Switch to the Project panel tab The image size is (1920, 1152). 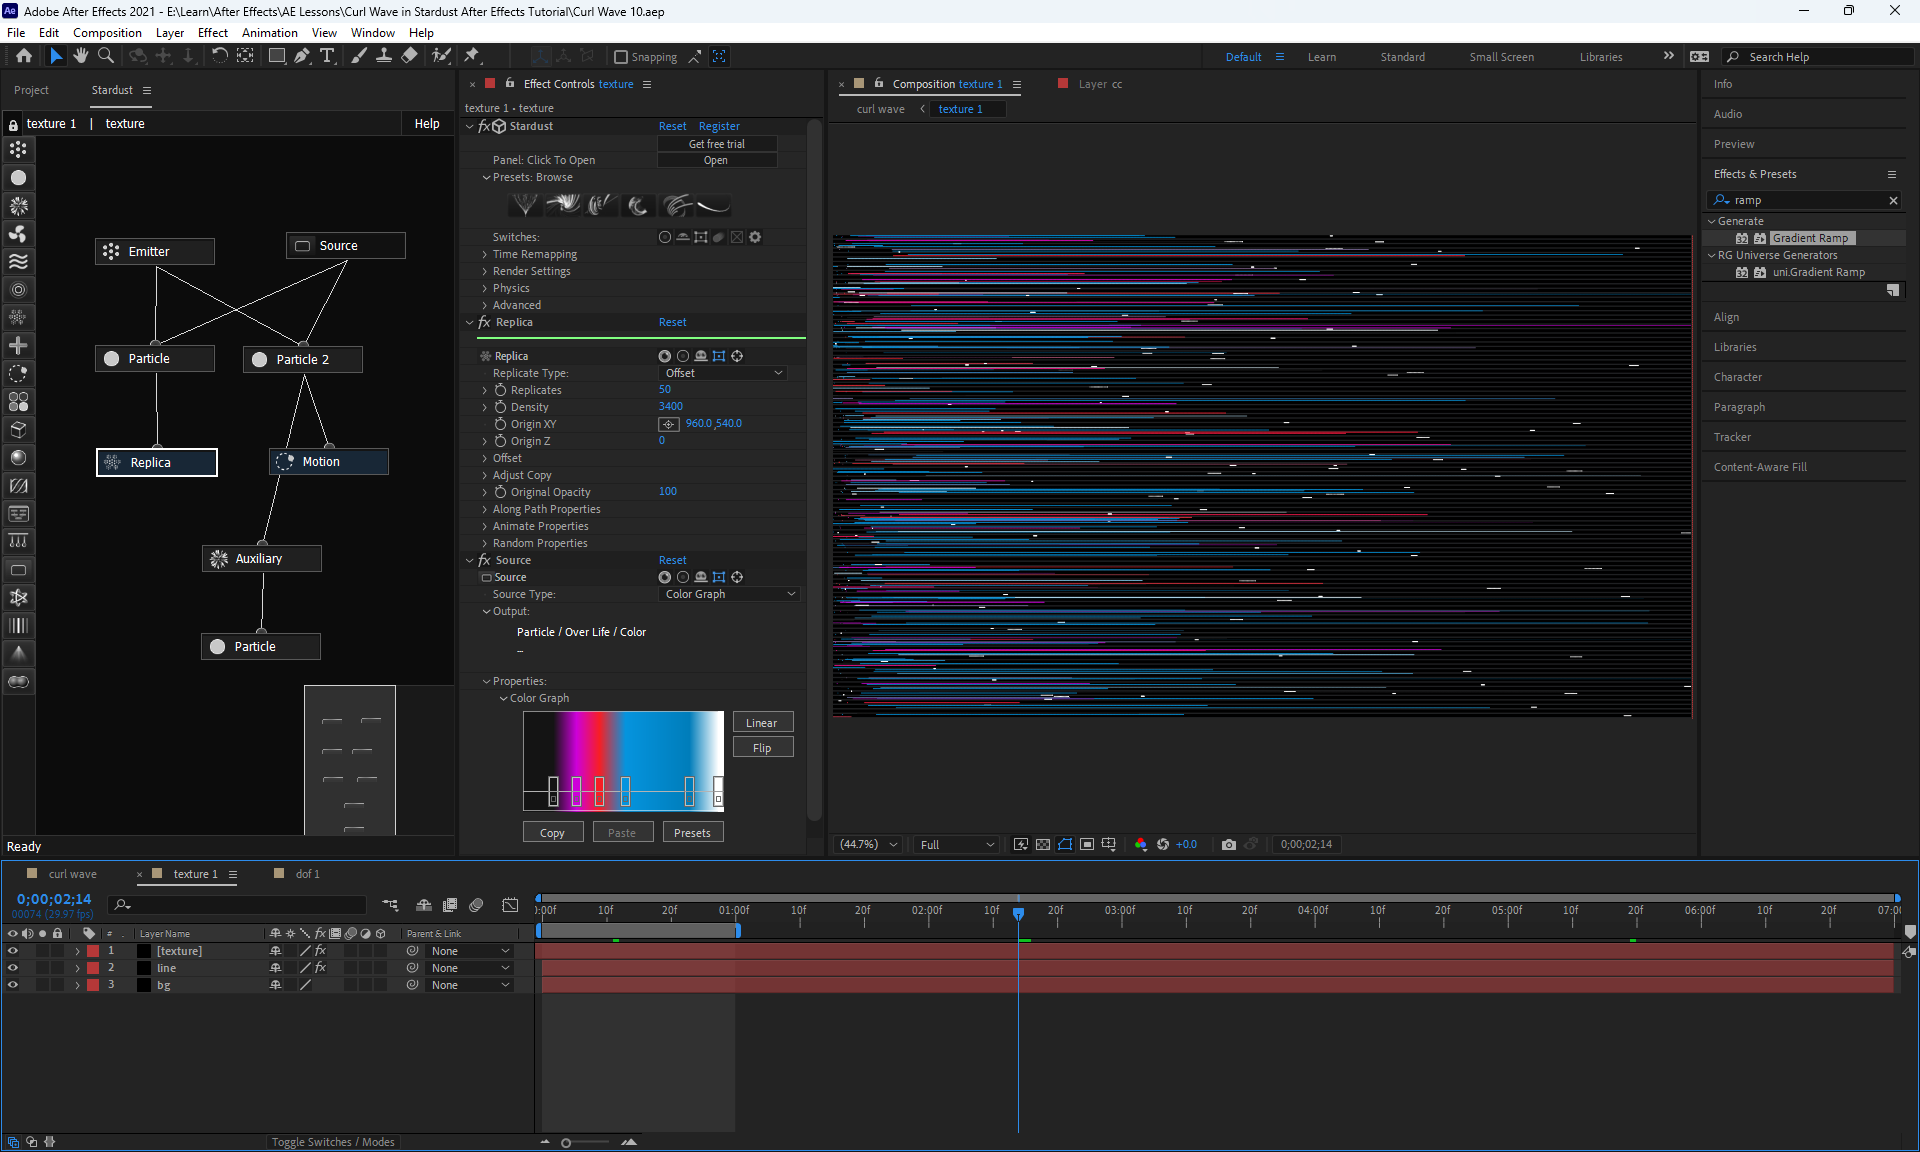31,90
